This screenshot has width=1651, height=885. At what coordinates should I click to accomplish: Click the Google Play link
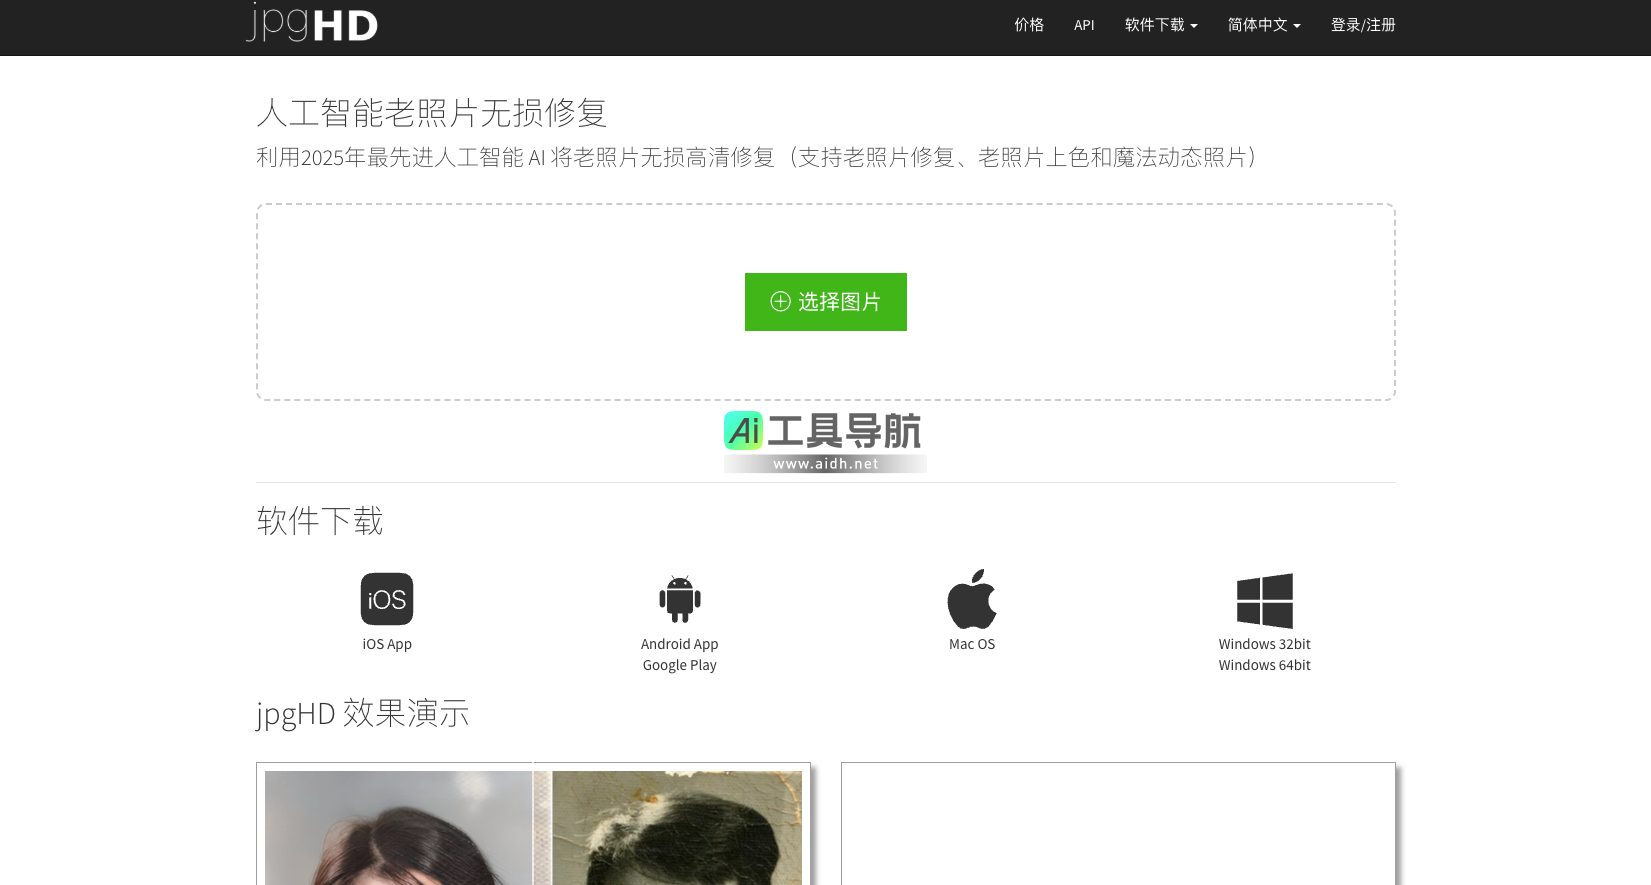pos(680,665)
